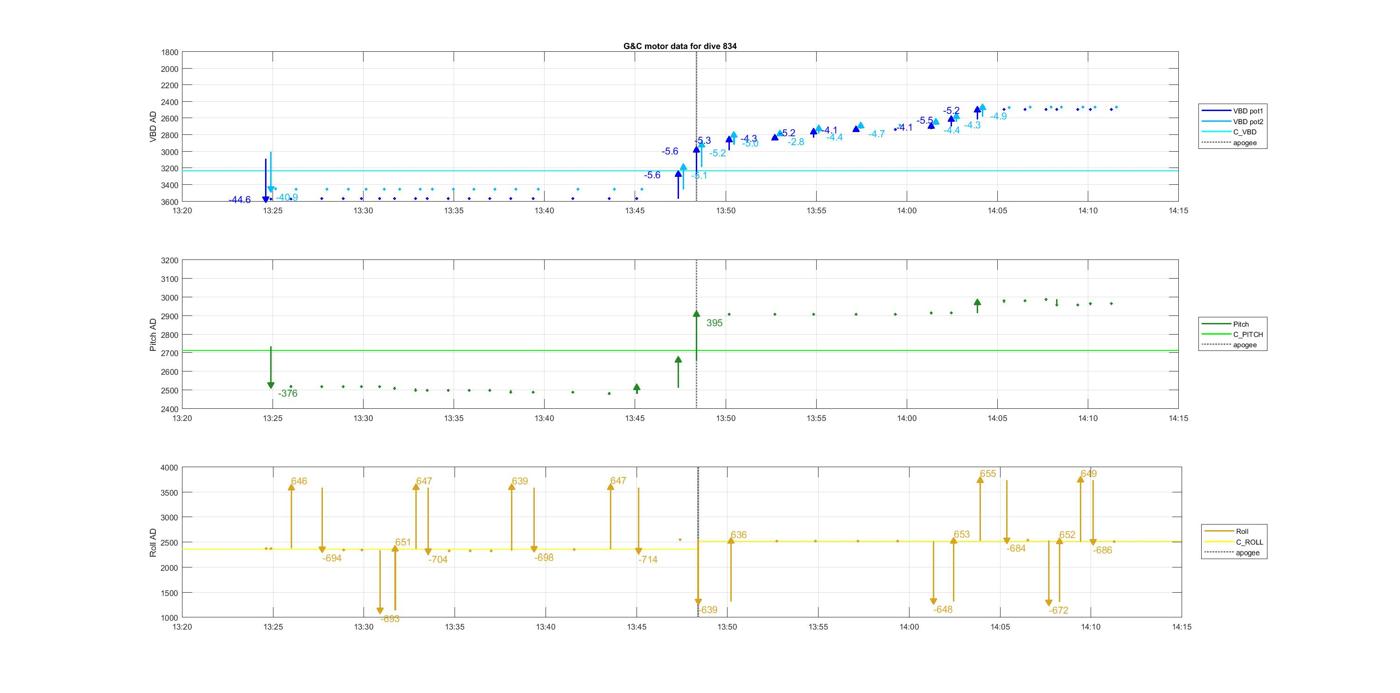Viewport: 1400px width, 693px height.
Task: Click the "VBD AD" y-axis label
Action: 153,127
